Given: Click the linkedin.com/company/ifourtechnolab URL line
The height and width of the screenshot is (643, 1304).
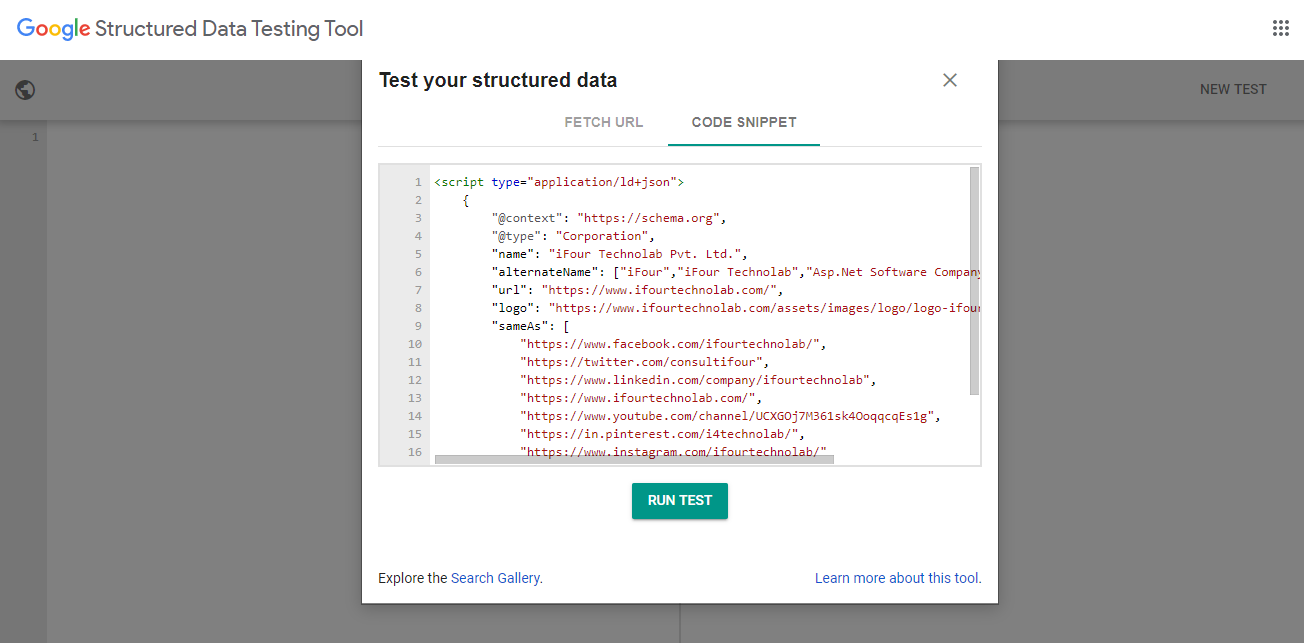Looking at the screenshot, I should 698,380.
